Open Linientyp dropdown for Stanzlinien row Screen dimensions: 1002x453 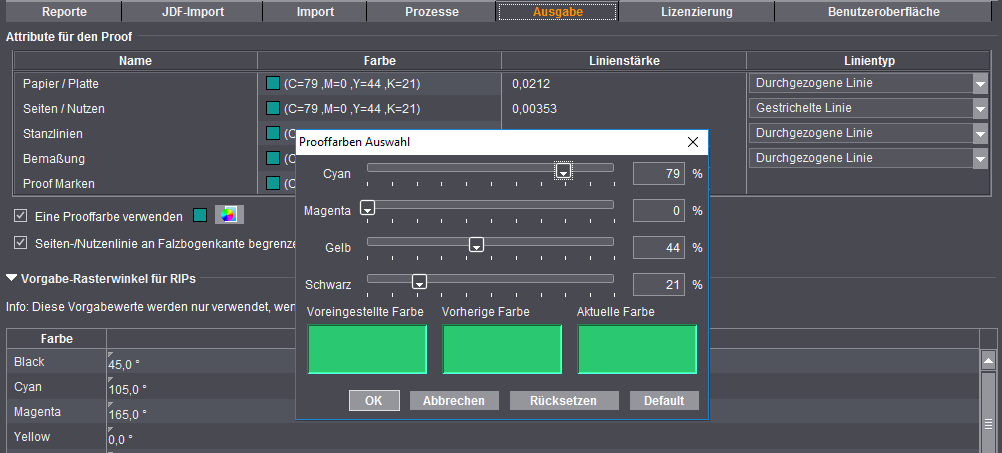[980, 134]
